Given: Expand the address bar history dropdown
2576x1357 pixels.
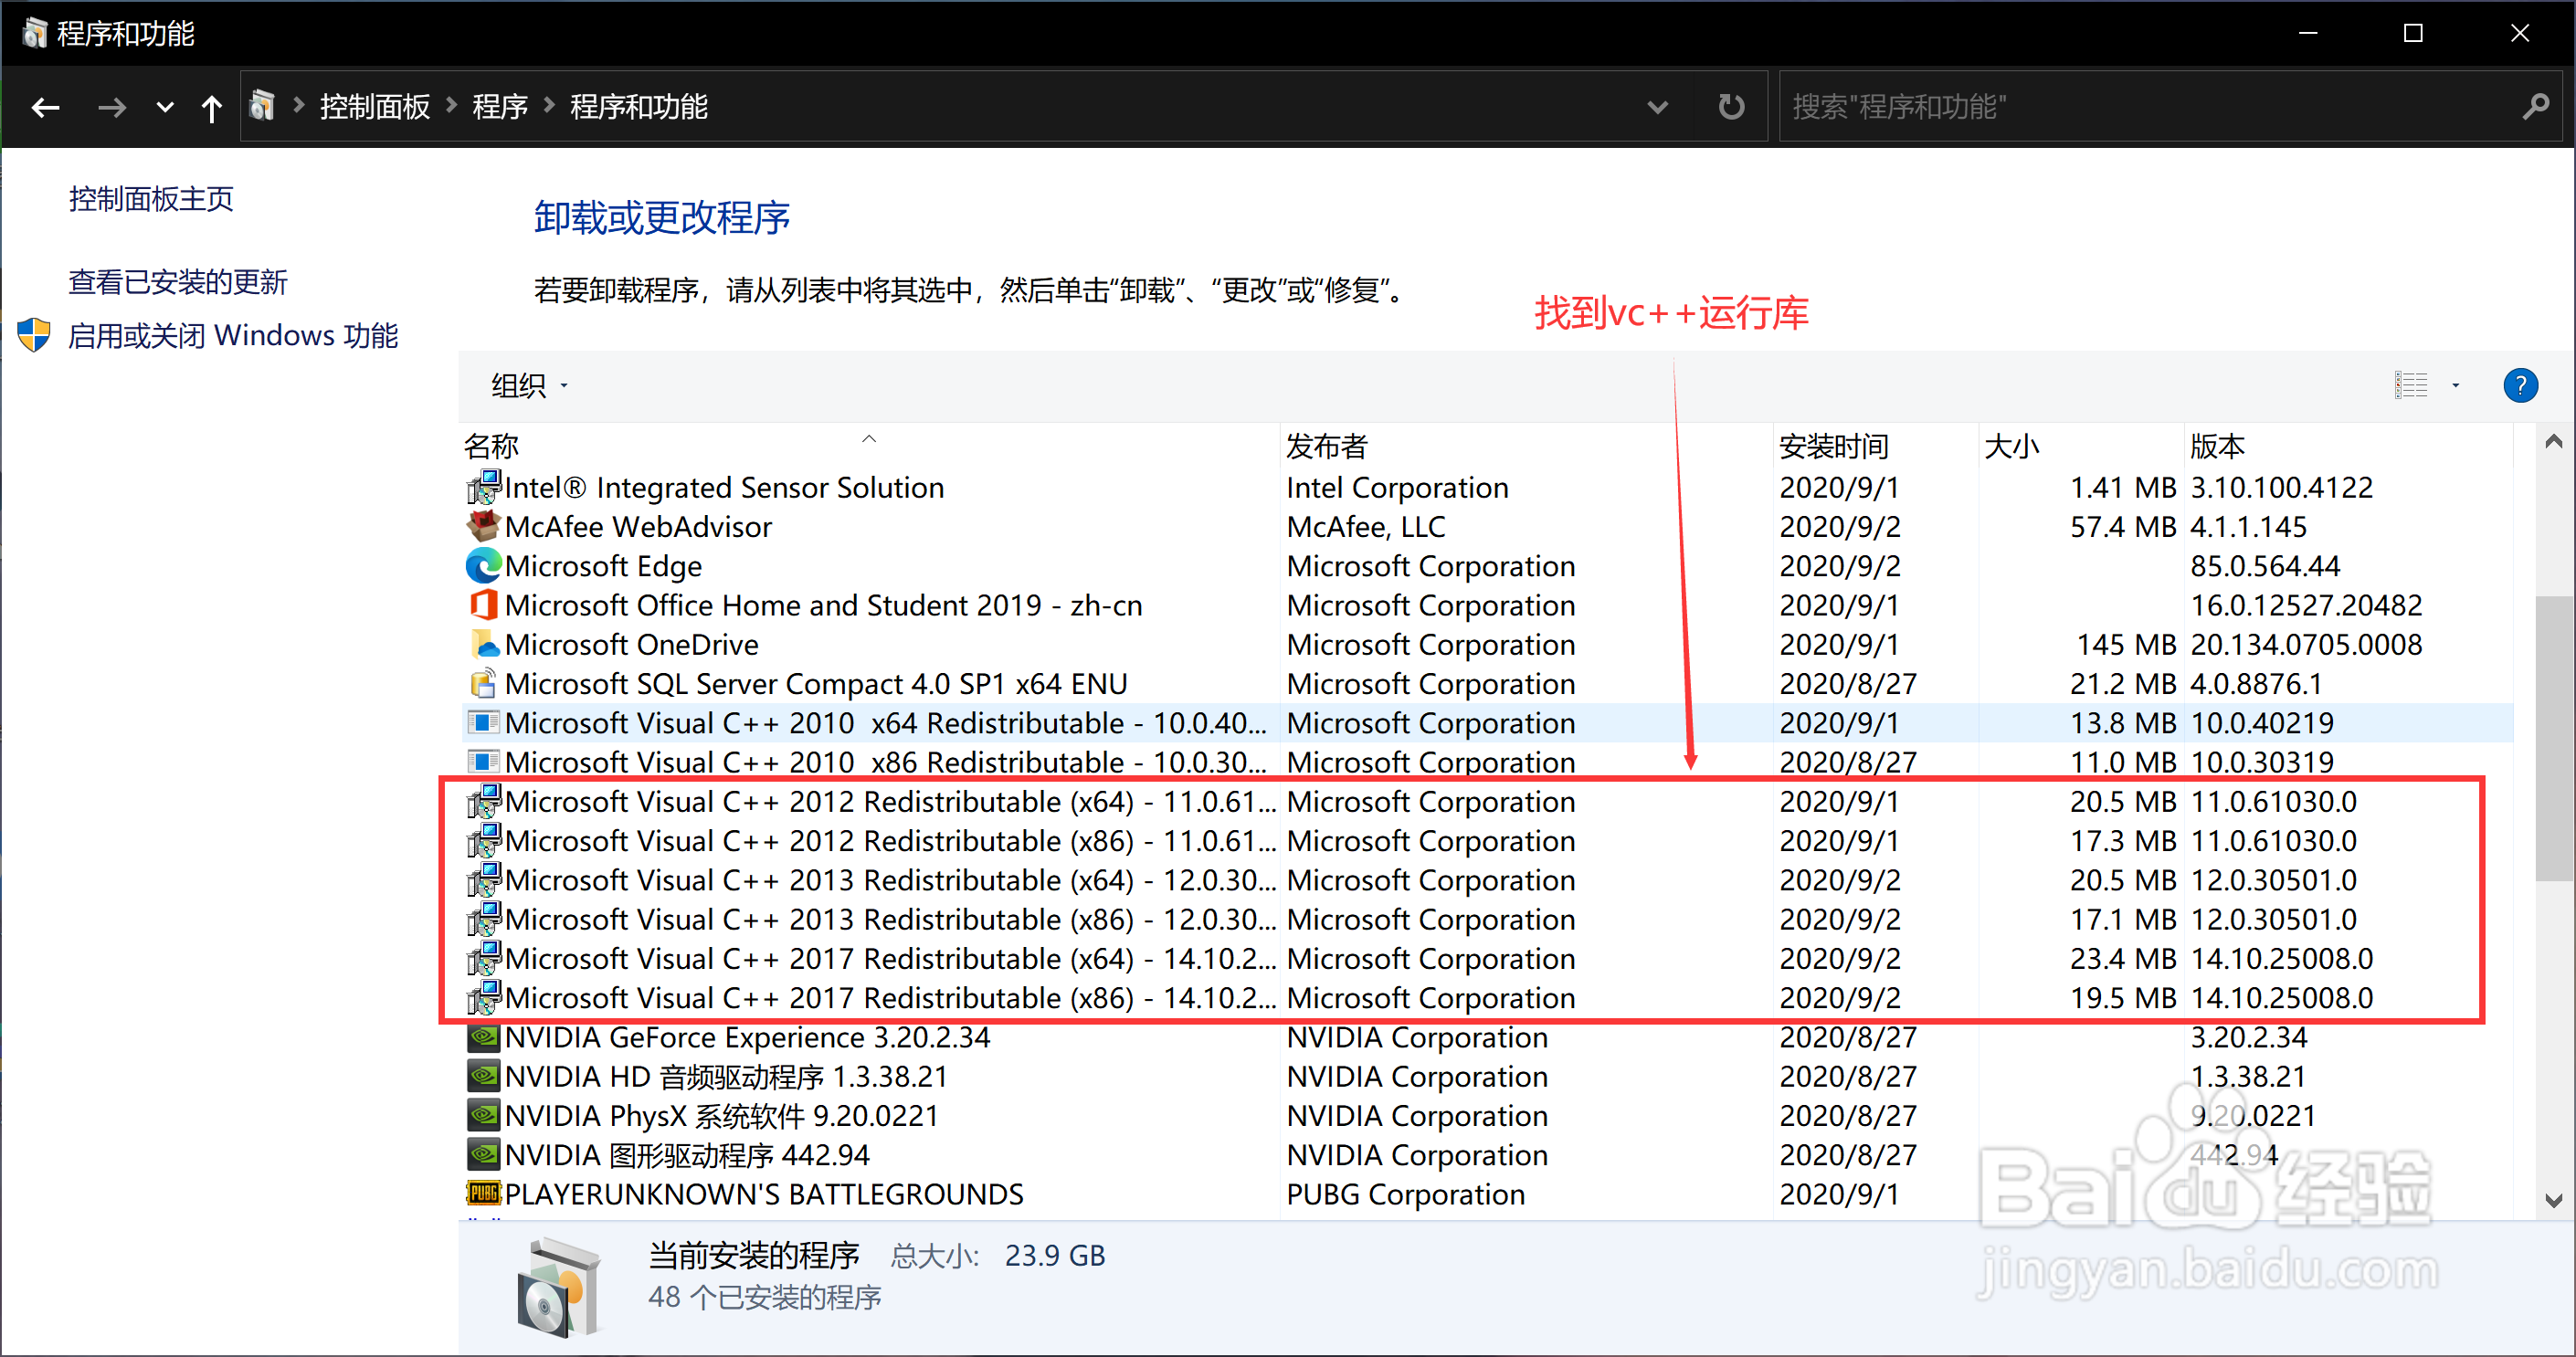Looking at the screenshot, I should (x=1657, y=106).
